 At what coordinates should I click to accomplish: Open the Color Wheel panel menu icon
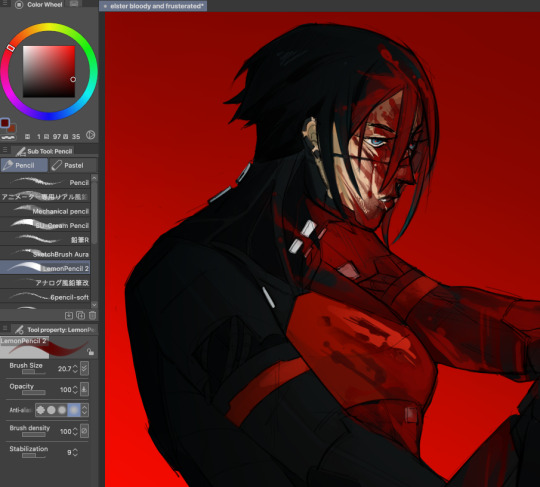point(5,3)
